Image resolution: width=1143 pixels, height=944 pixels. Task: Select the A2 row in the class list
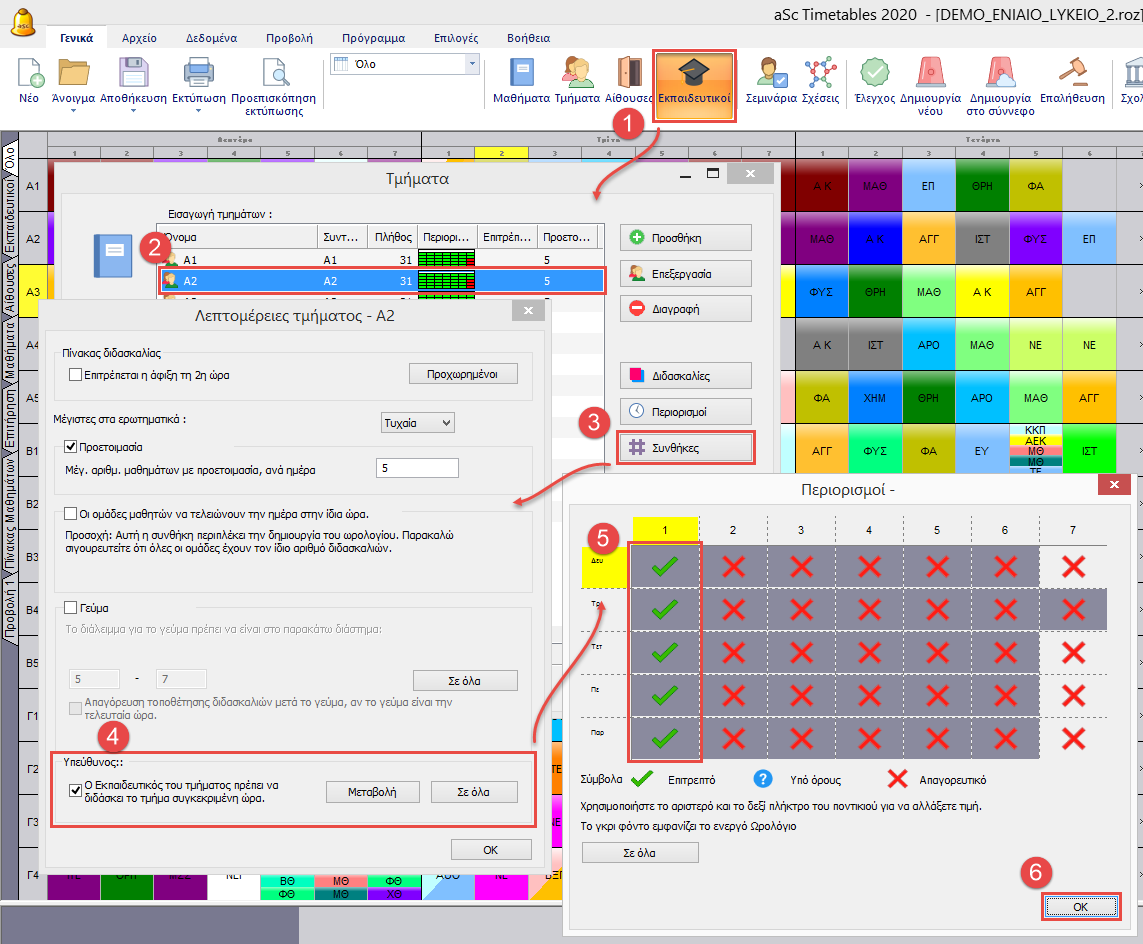click(380, 281)
